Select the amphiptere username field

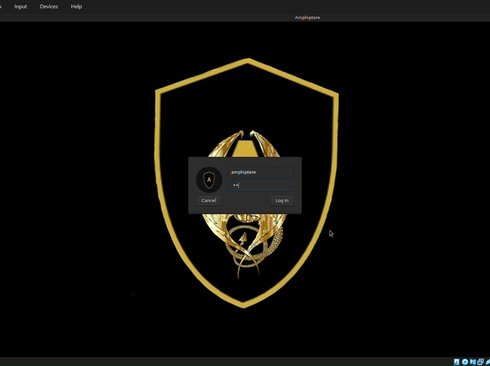coord(261,172)
